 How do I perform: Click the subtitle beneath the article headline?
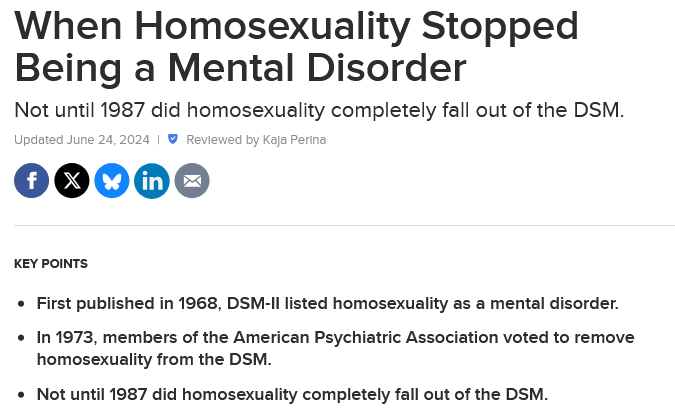[319, 110]
